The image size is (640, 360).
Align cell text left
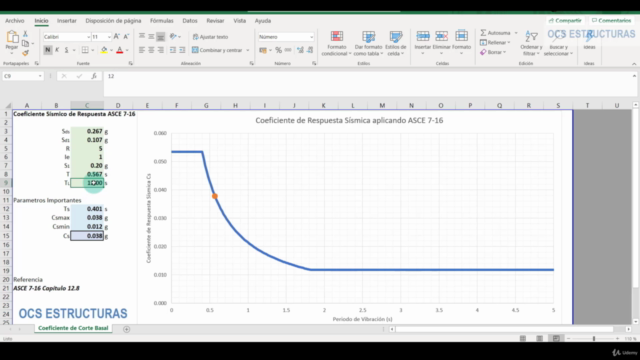tap(142, 50)
